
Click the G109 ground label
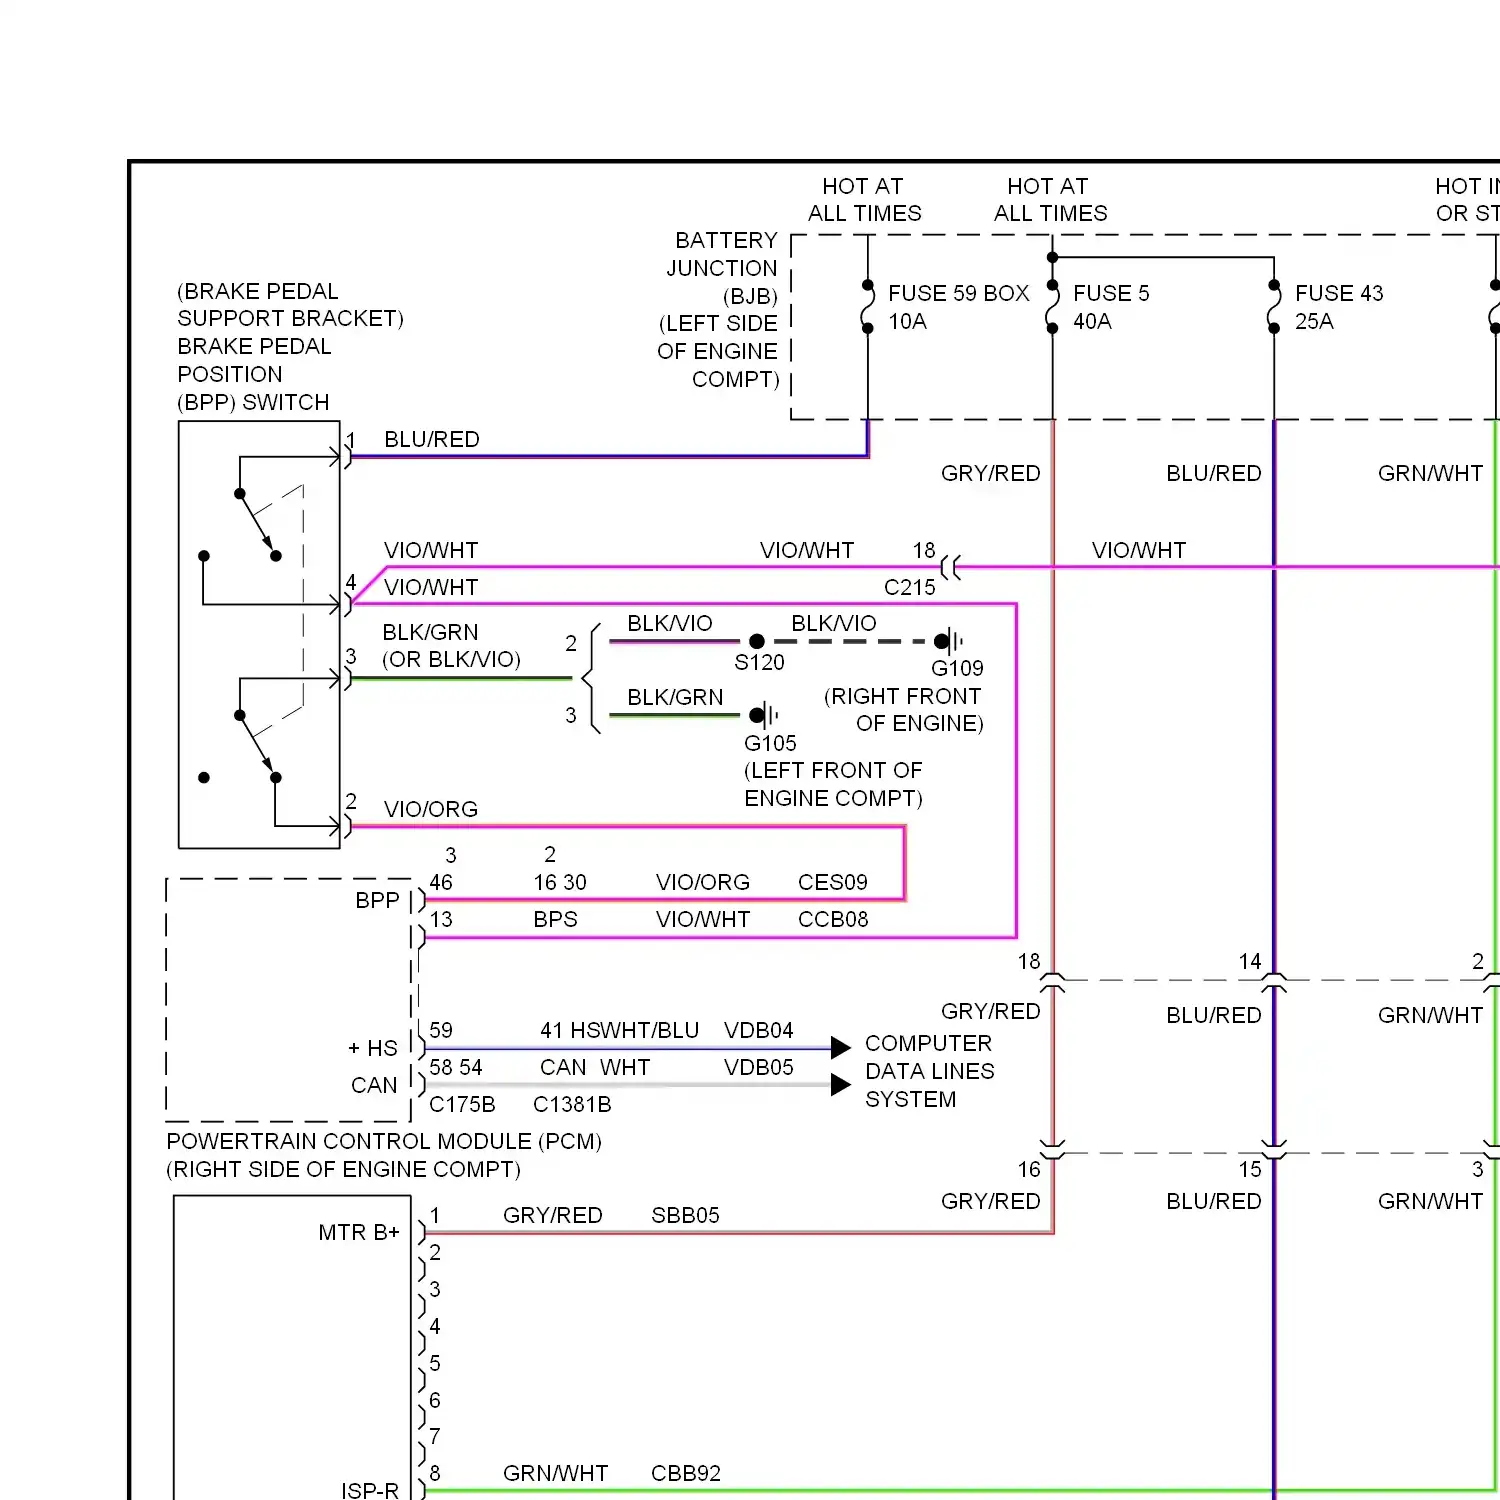click(957, 668)
